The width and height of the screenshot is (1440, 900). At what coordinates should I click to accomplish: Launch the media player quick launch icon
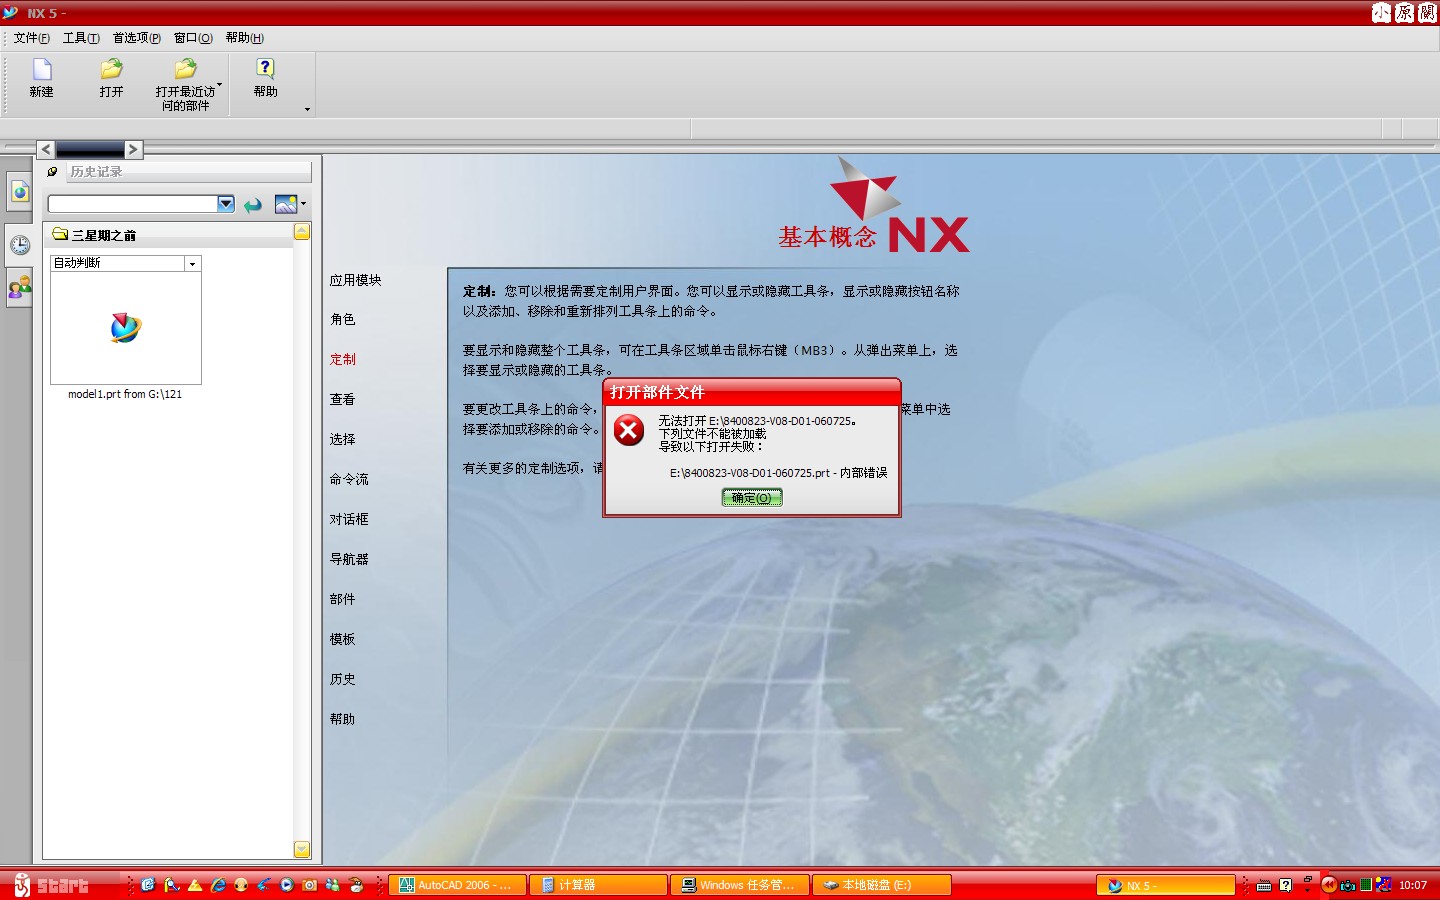pos(287,885)
